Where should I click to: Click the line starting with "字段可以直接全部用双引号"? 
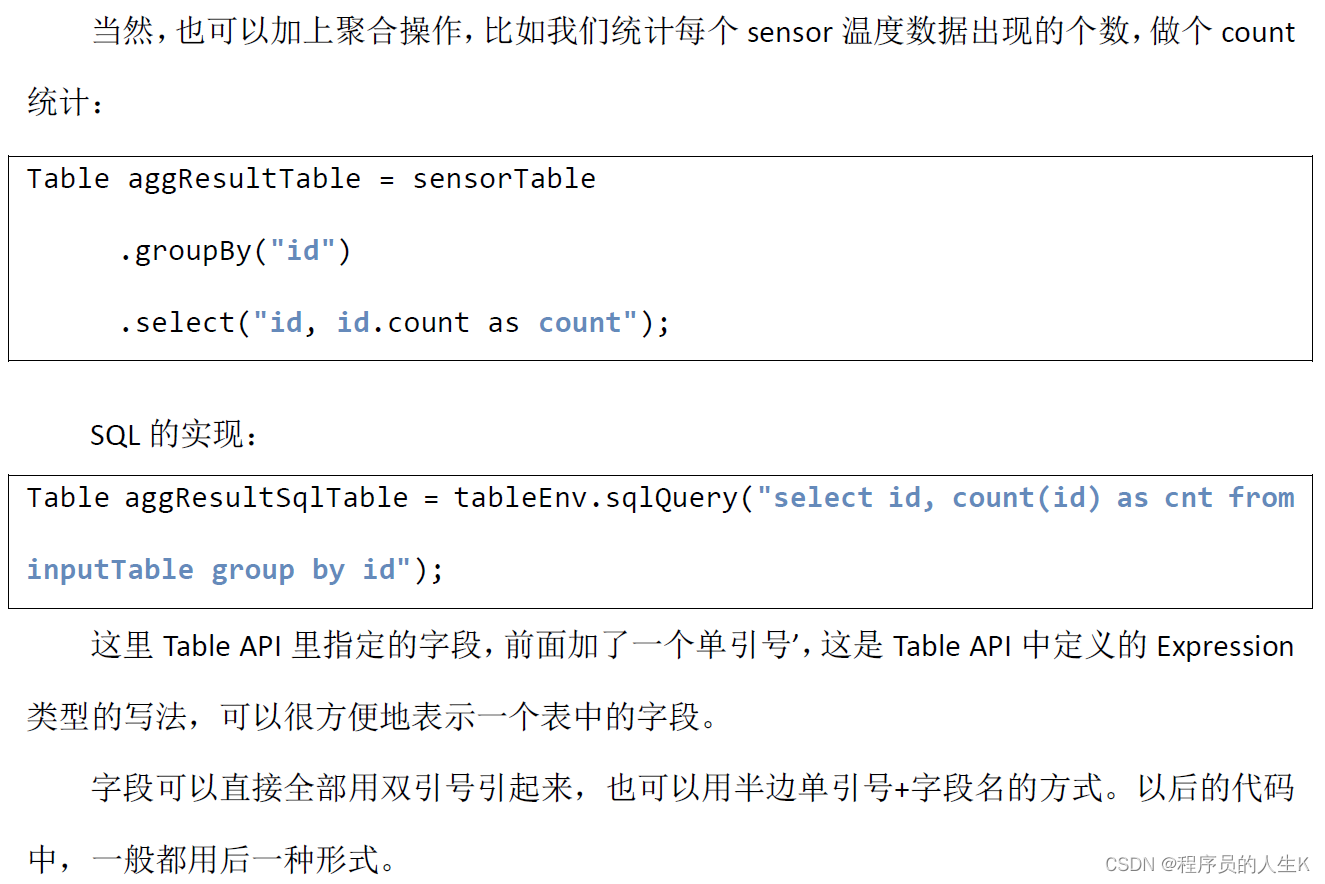pos(692,788)
